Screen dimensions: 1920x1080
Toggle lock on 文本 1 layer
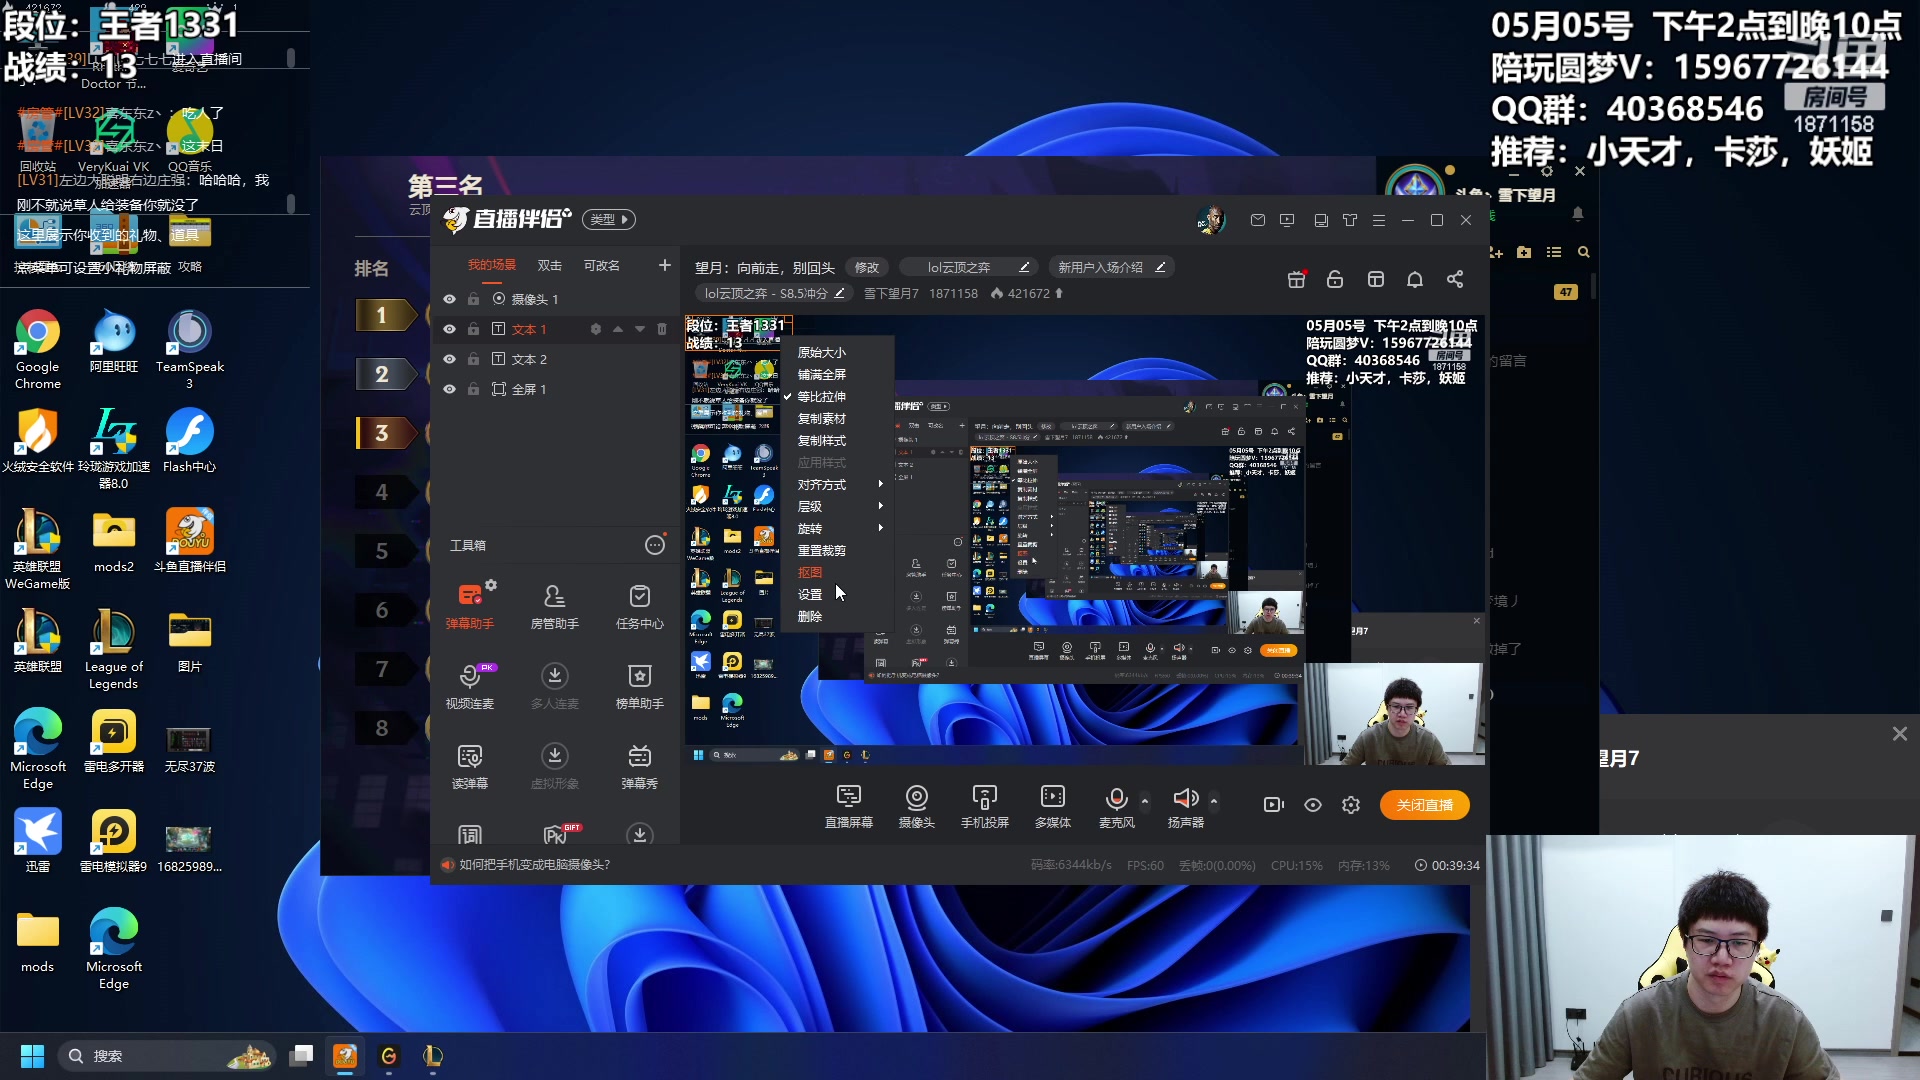[x=474, y=329]
